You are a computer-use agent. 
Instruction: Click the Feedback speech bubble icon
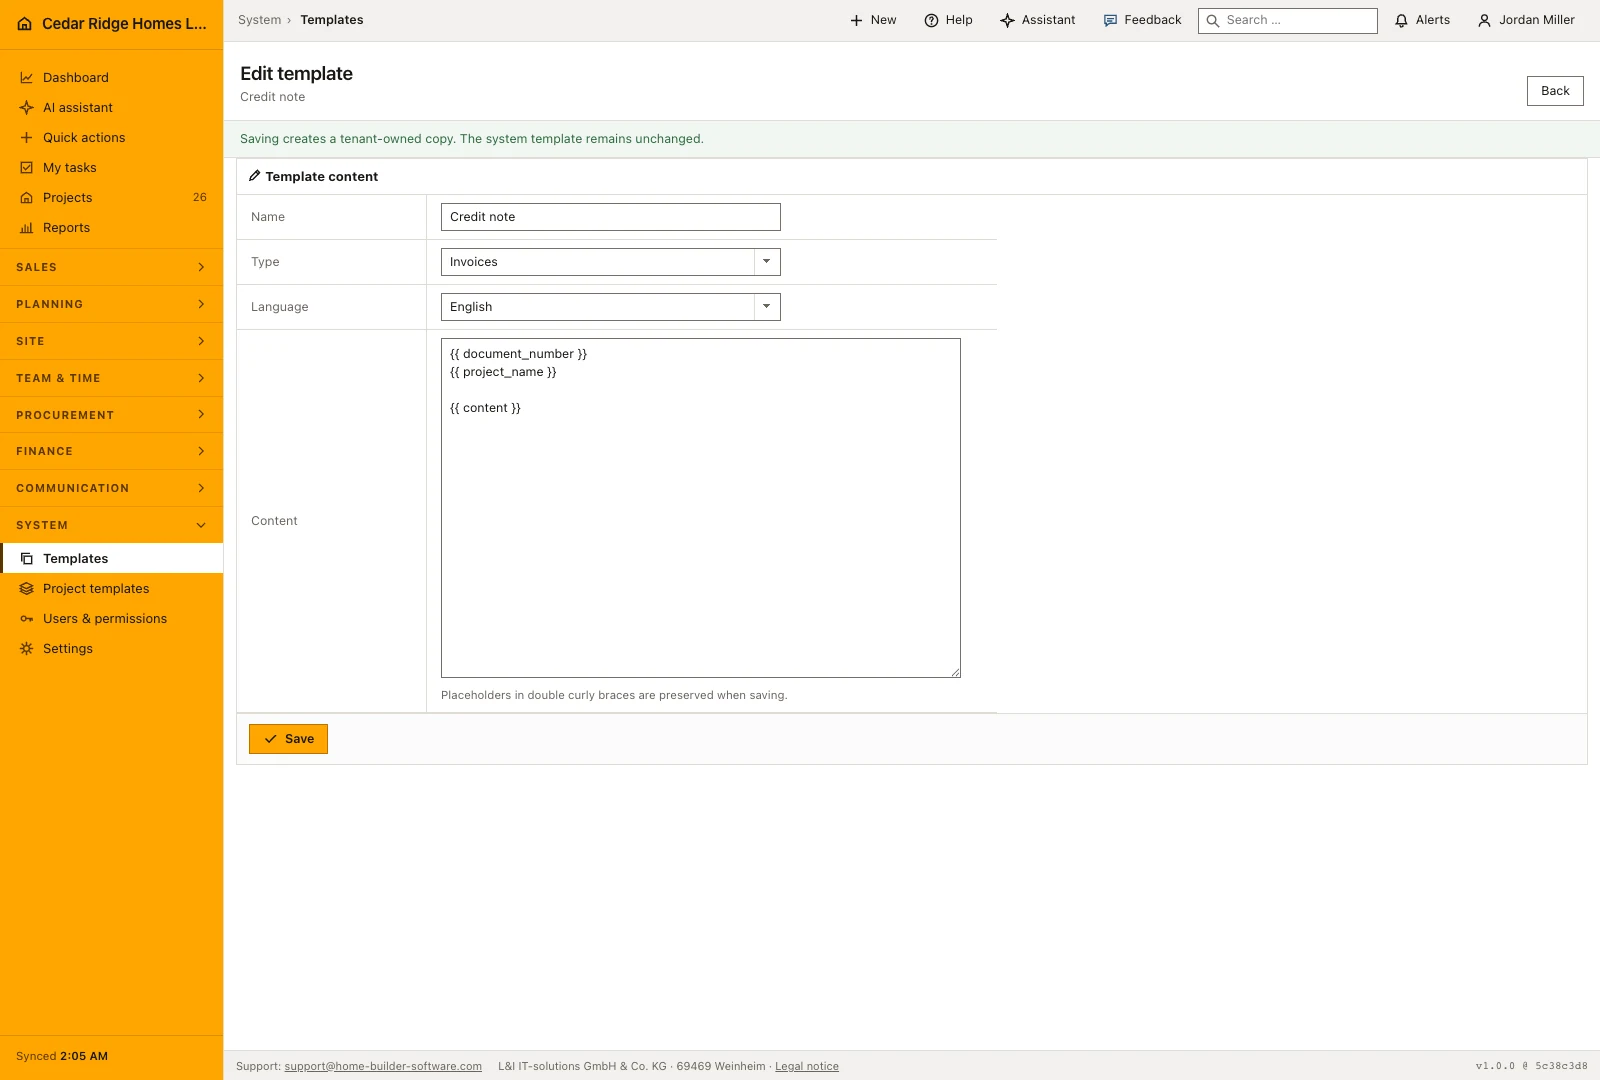[x=1110, y=20]
